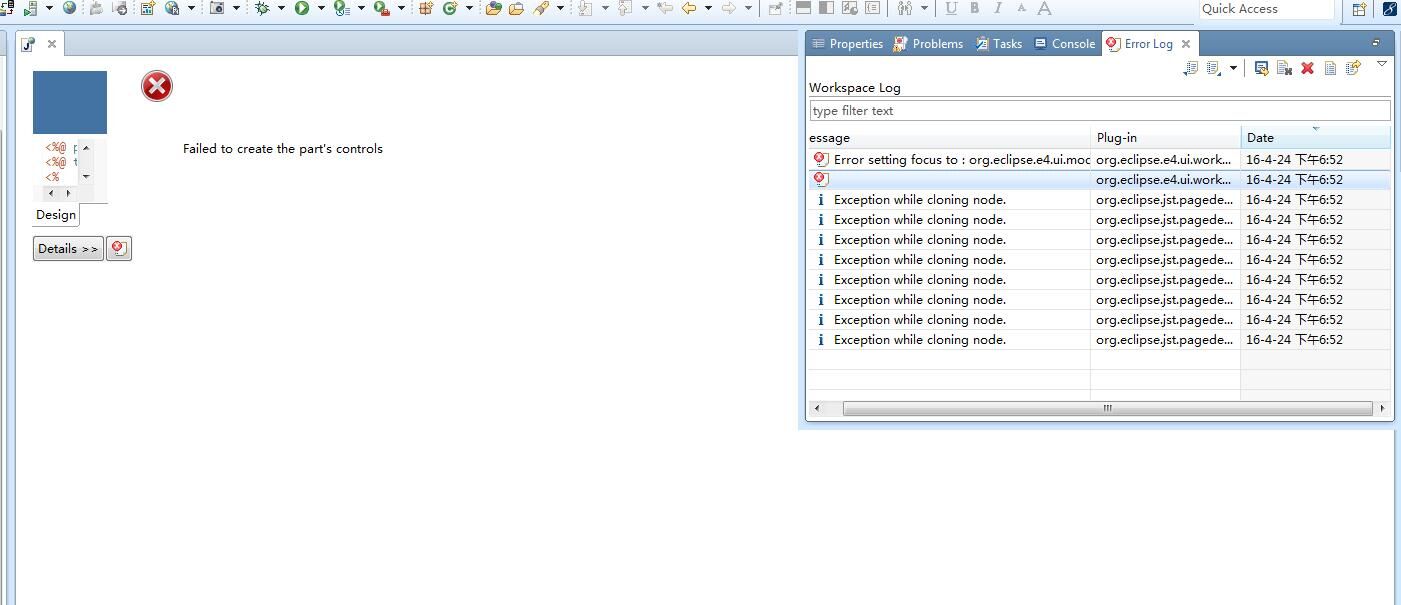The image size is (1401, 605).
Task: Click the Debug bug icon
Action: 262,8
